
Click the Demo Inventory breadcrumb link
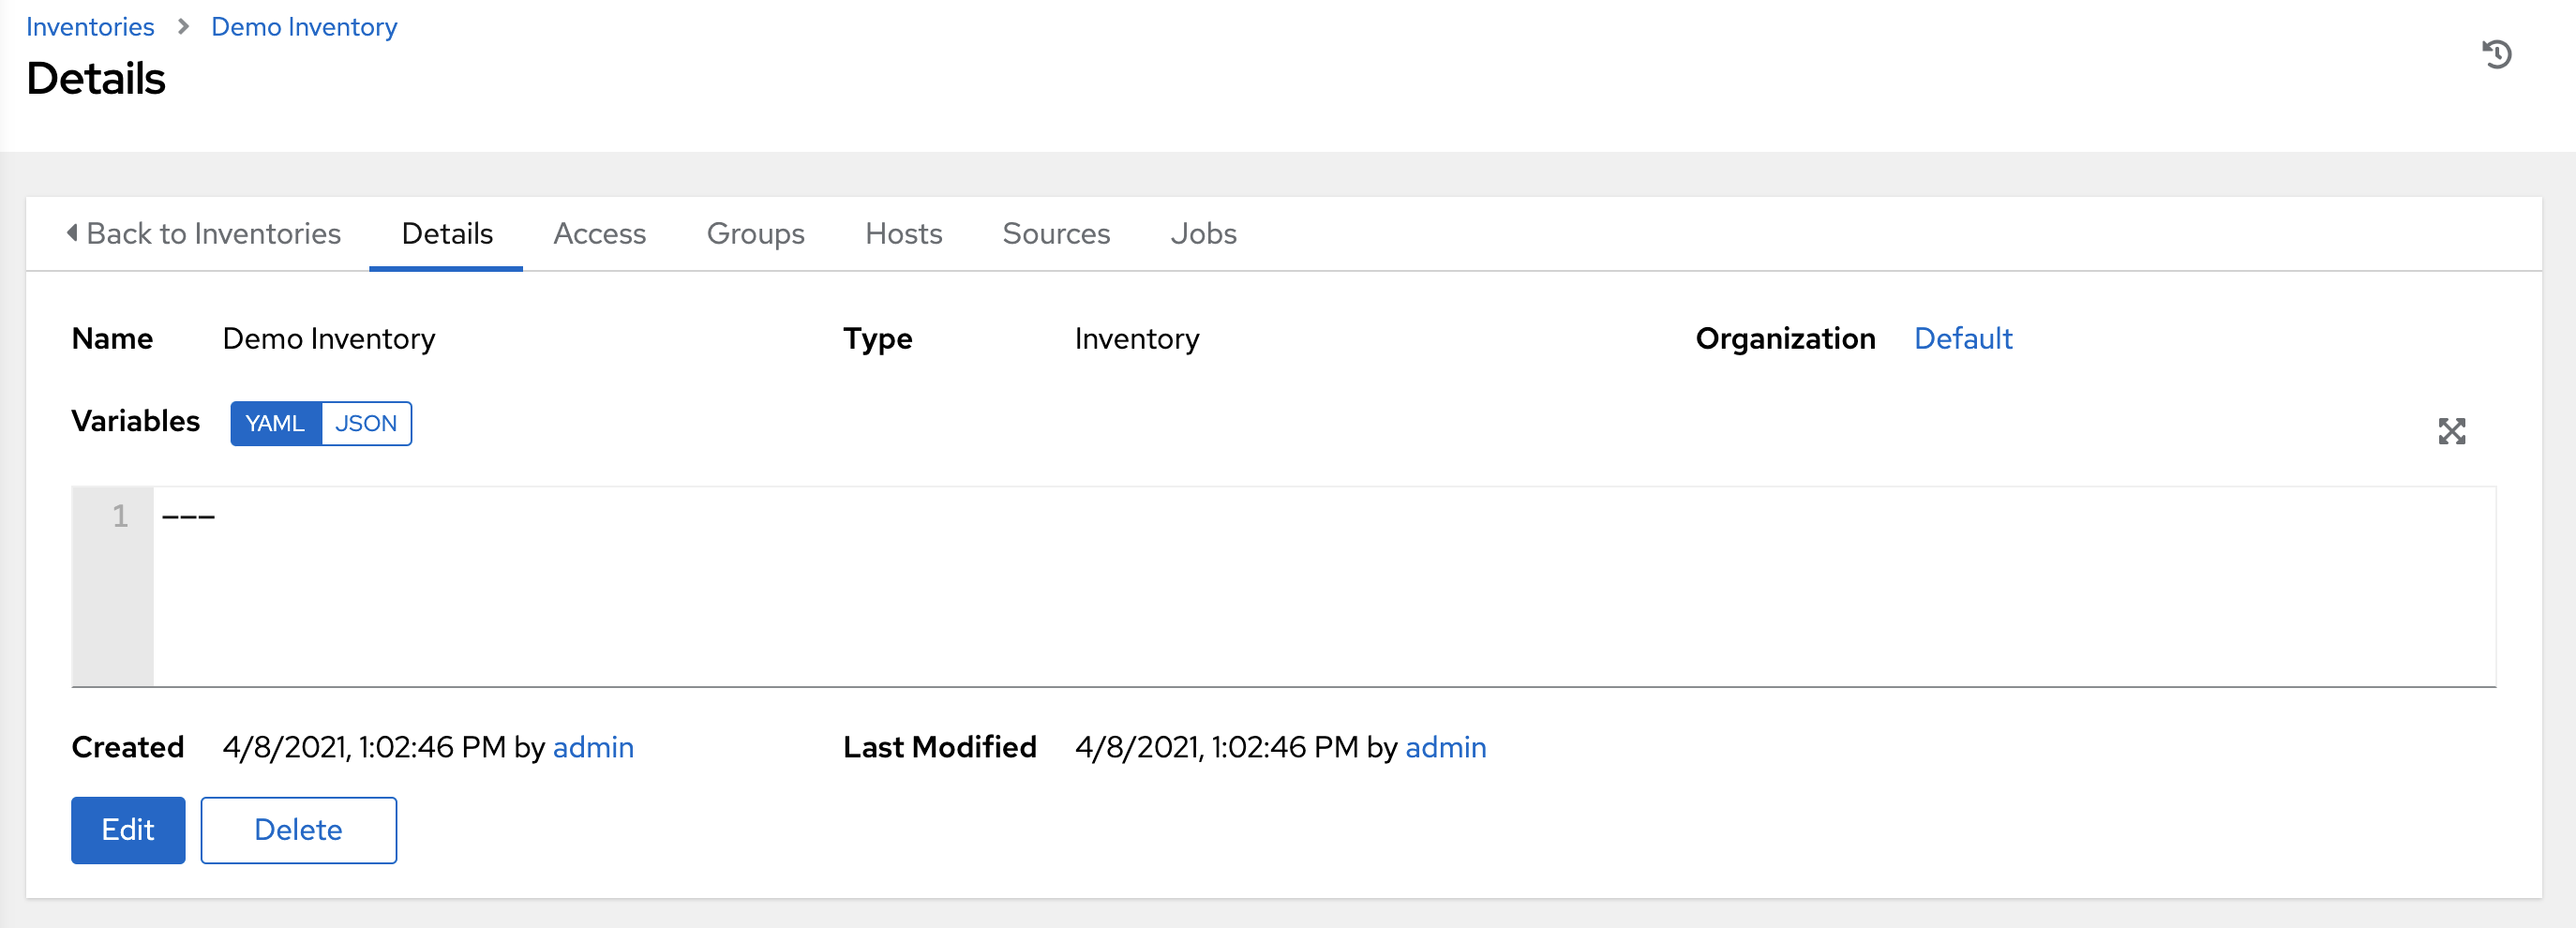coord(304,27)
